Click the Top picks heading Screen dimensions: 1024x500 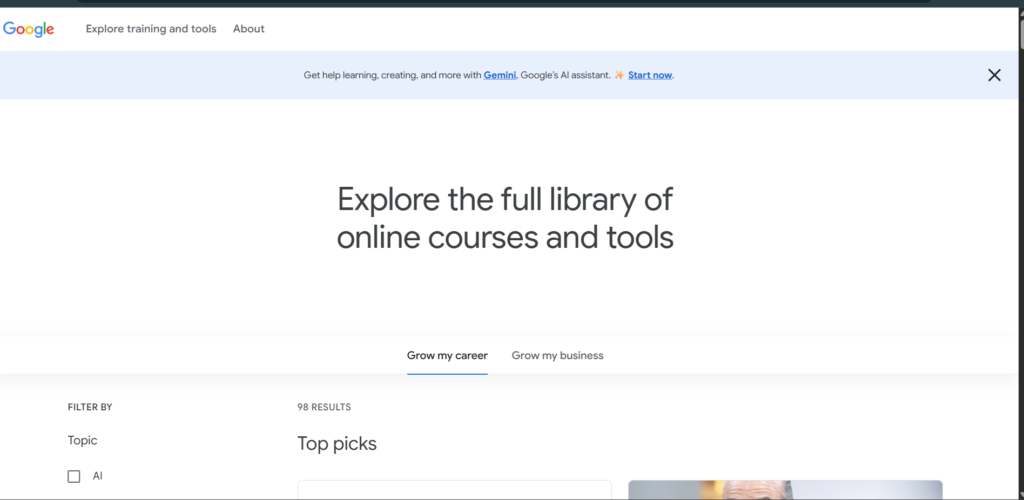[337, 444]
